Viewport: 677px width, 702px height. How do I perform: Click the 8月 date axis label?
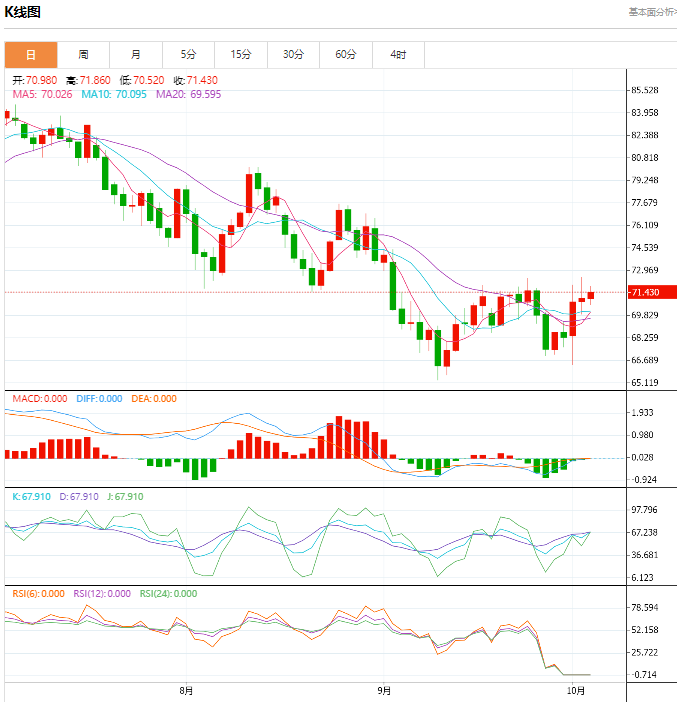[186, 691]
